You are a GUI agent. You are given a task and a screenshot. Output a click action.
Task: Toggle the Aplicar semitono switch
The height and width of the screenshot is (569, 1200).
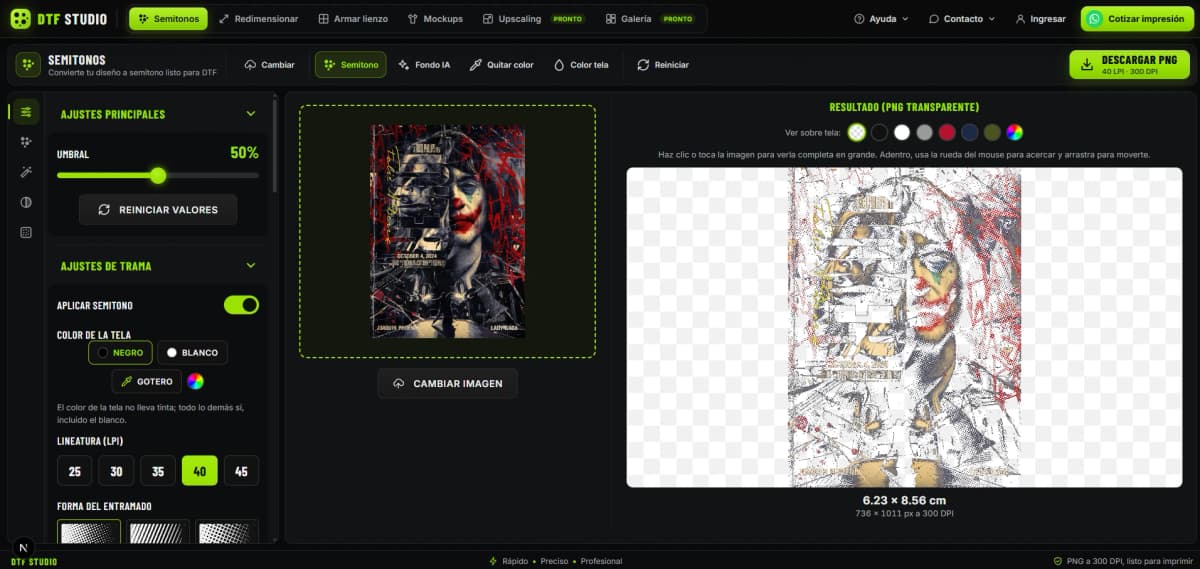pos(241,305)
